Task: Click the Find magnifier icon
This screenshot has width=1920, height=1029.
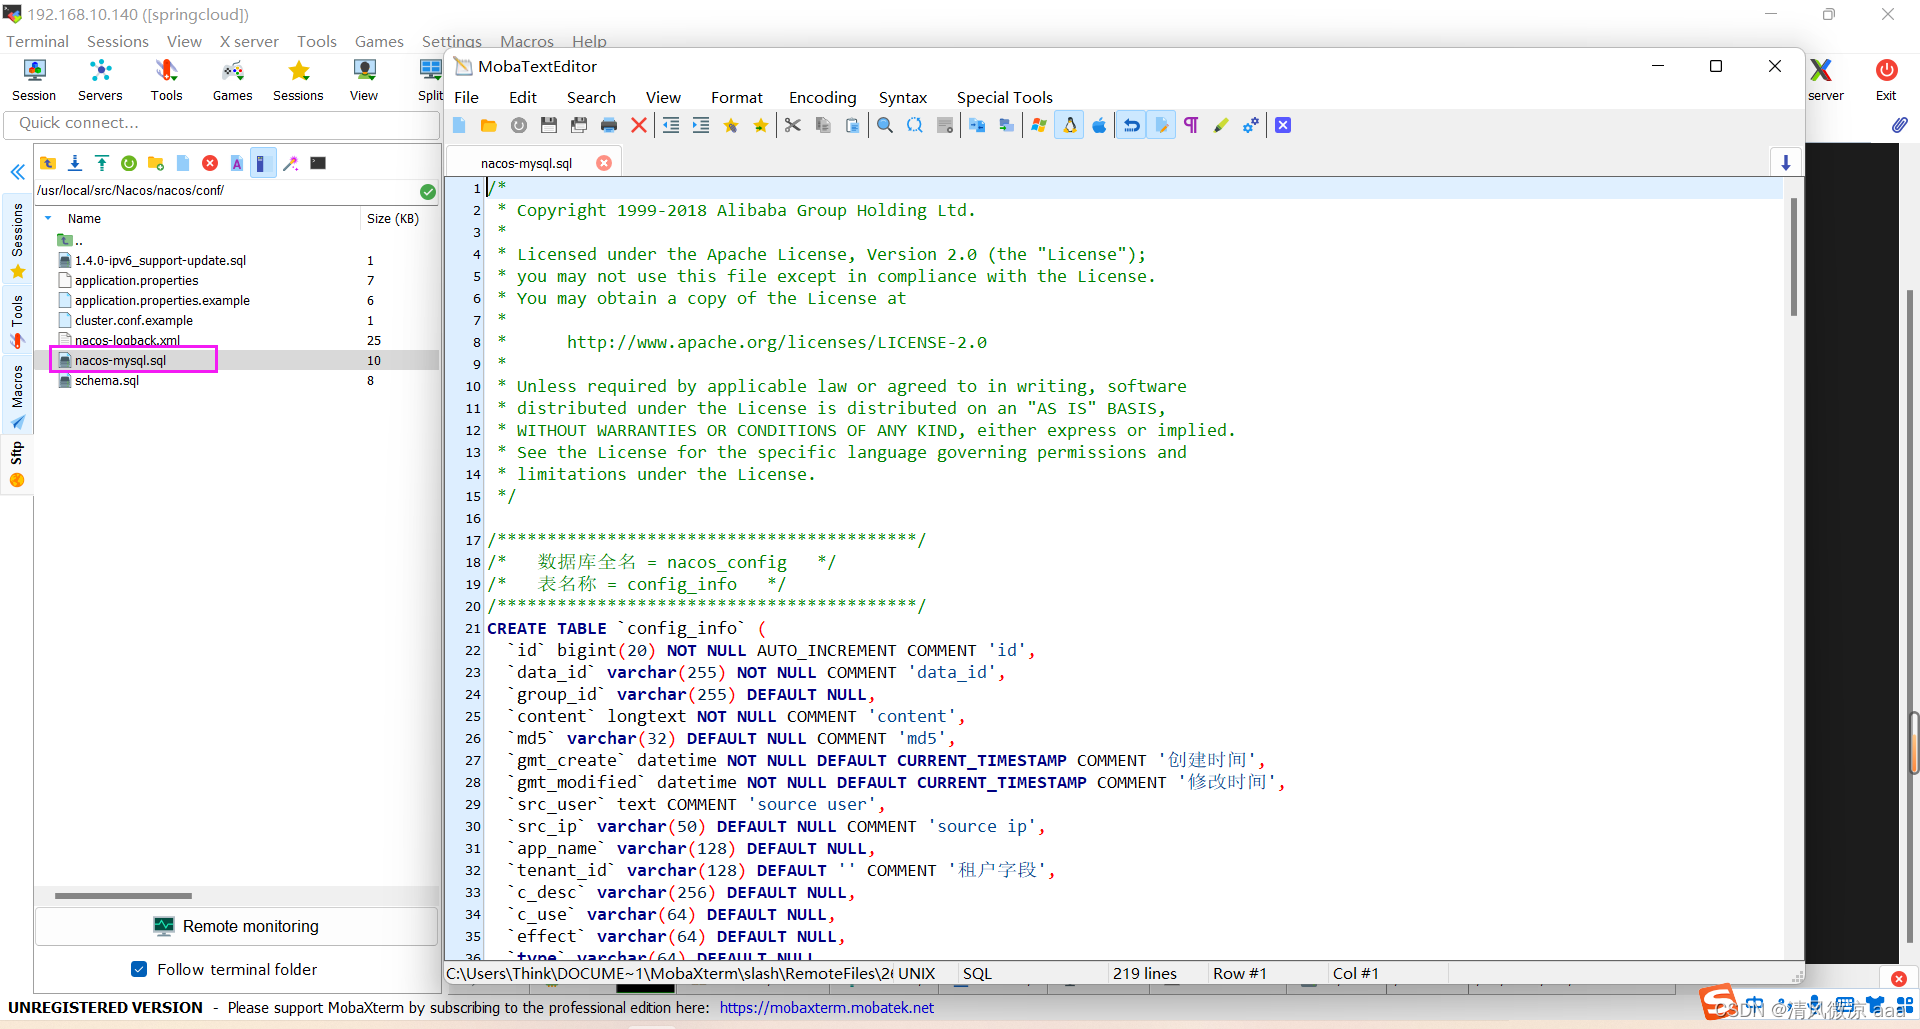Action: 885,125
